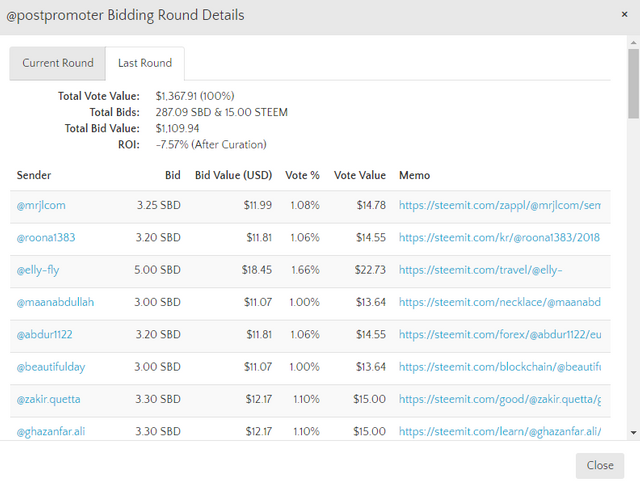
Task: Open sender @beautifulday profile link
Action: [x=51, y=367]
